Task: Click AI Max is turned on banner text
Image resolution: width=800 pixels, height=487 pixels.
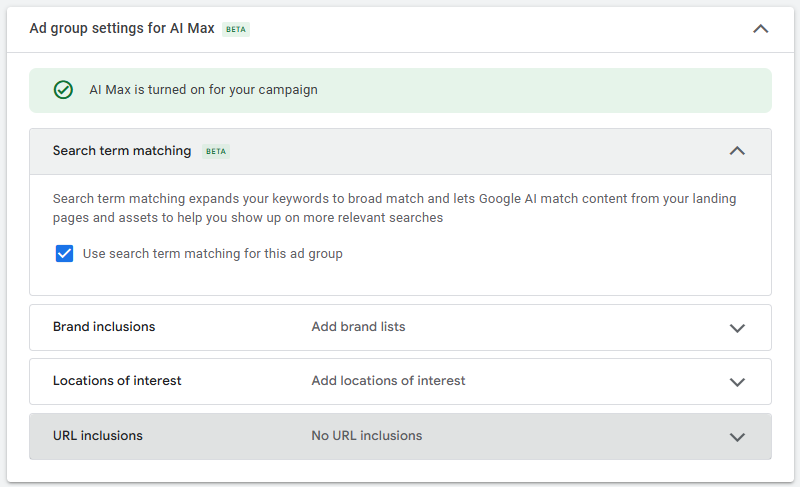Action: pos(204,90)
